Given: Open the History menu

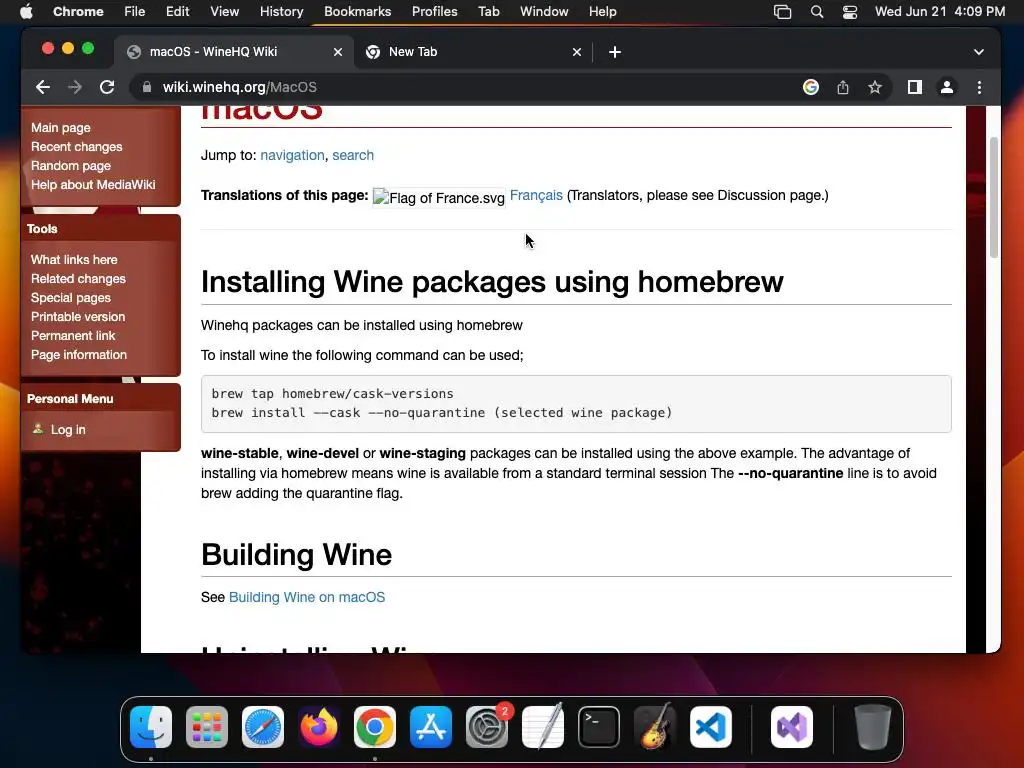Looking at the screenshot, I should pos(281,12).
